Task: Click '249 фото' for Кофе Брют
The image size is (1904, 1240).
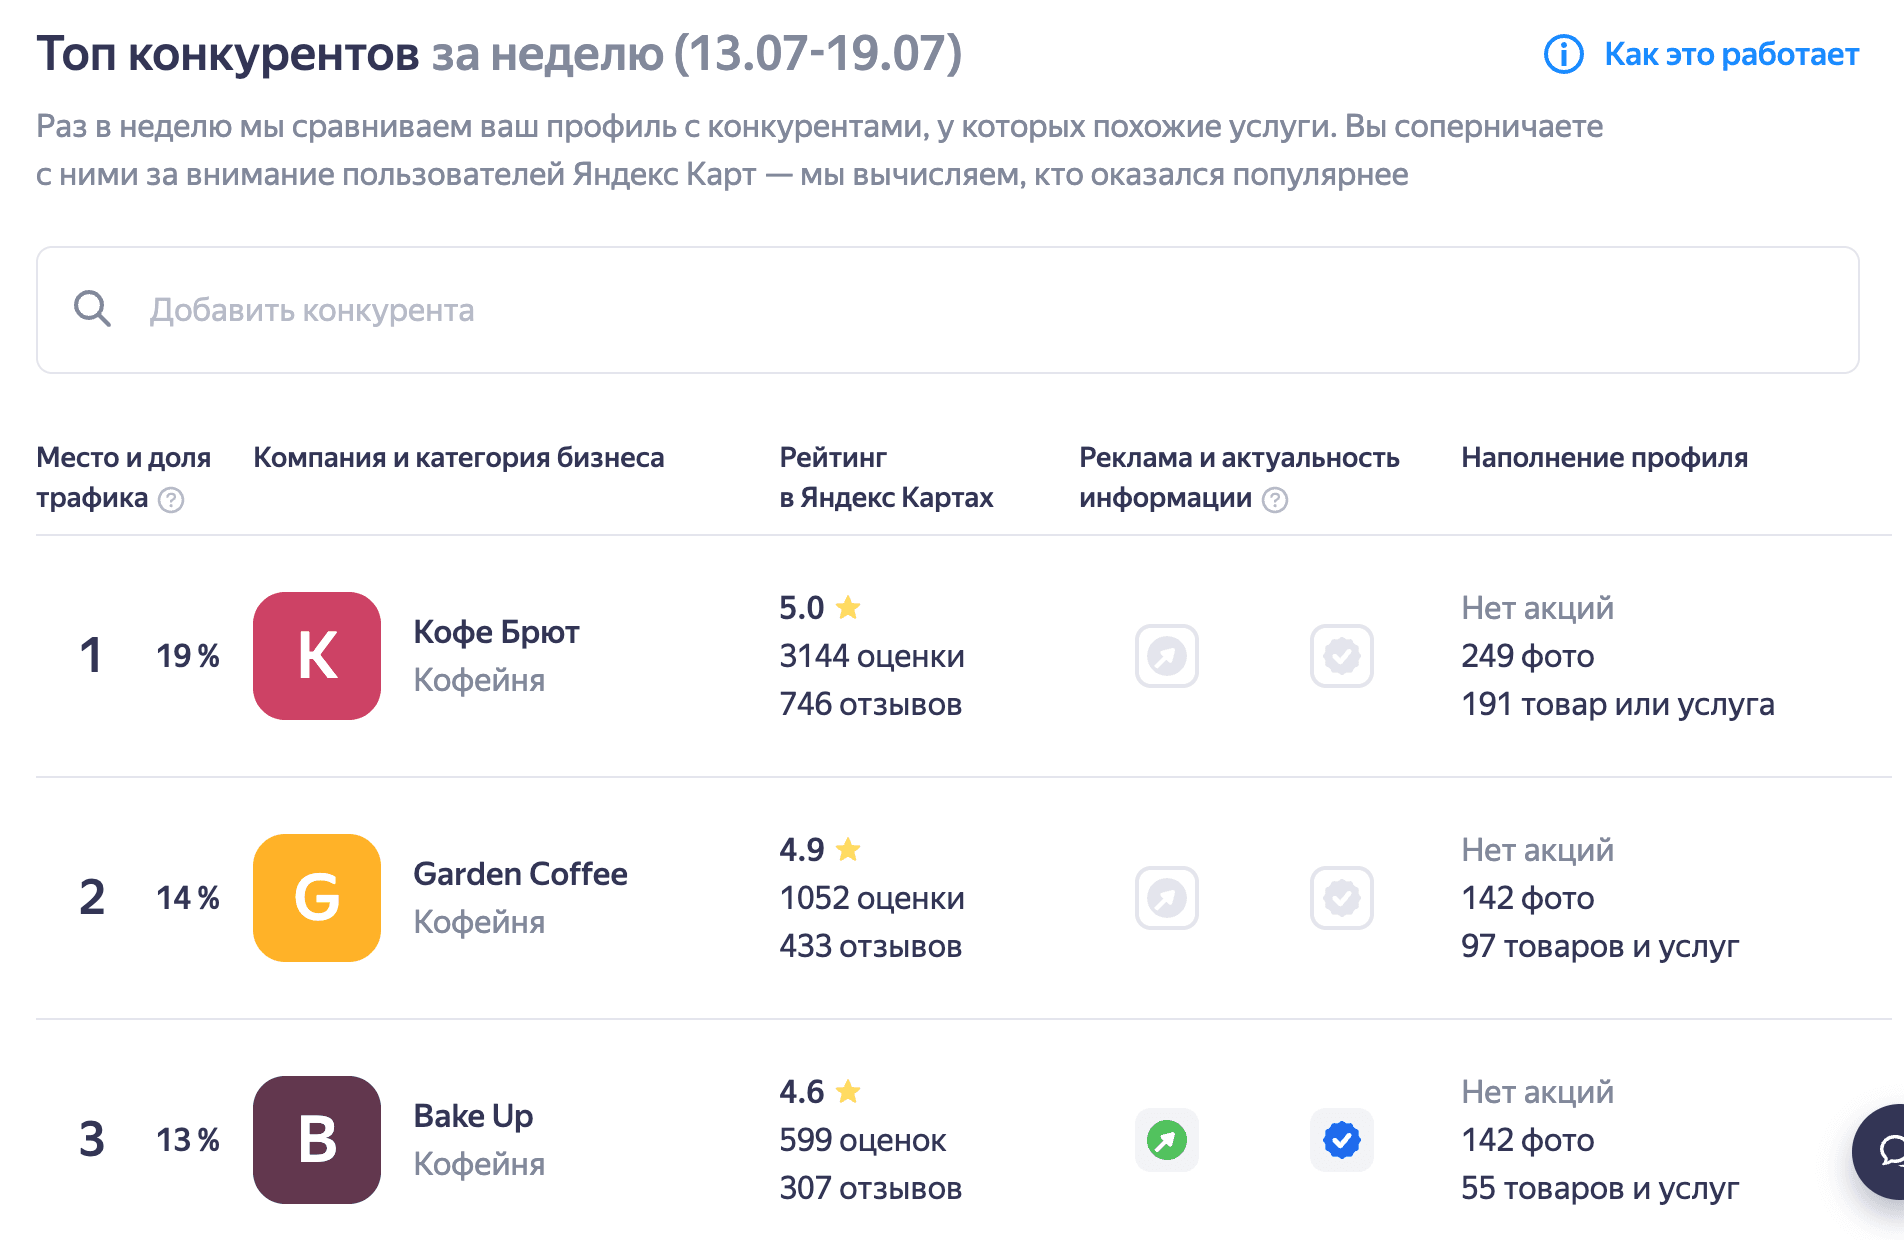Action: 1527,656
